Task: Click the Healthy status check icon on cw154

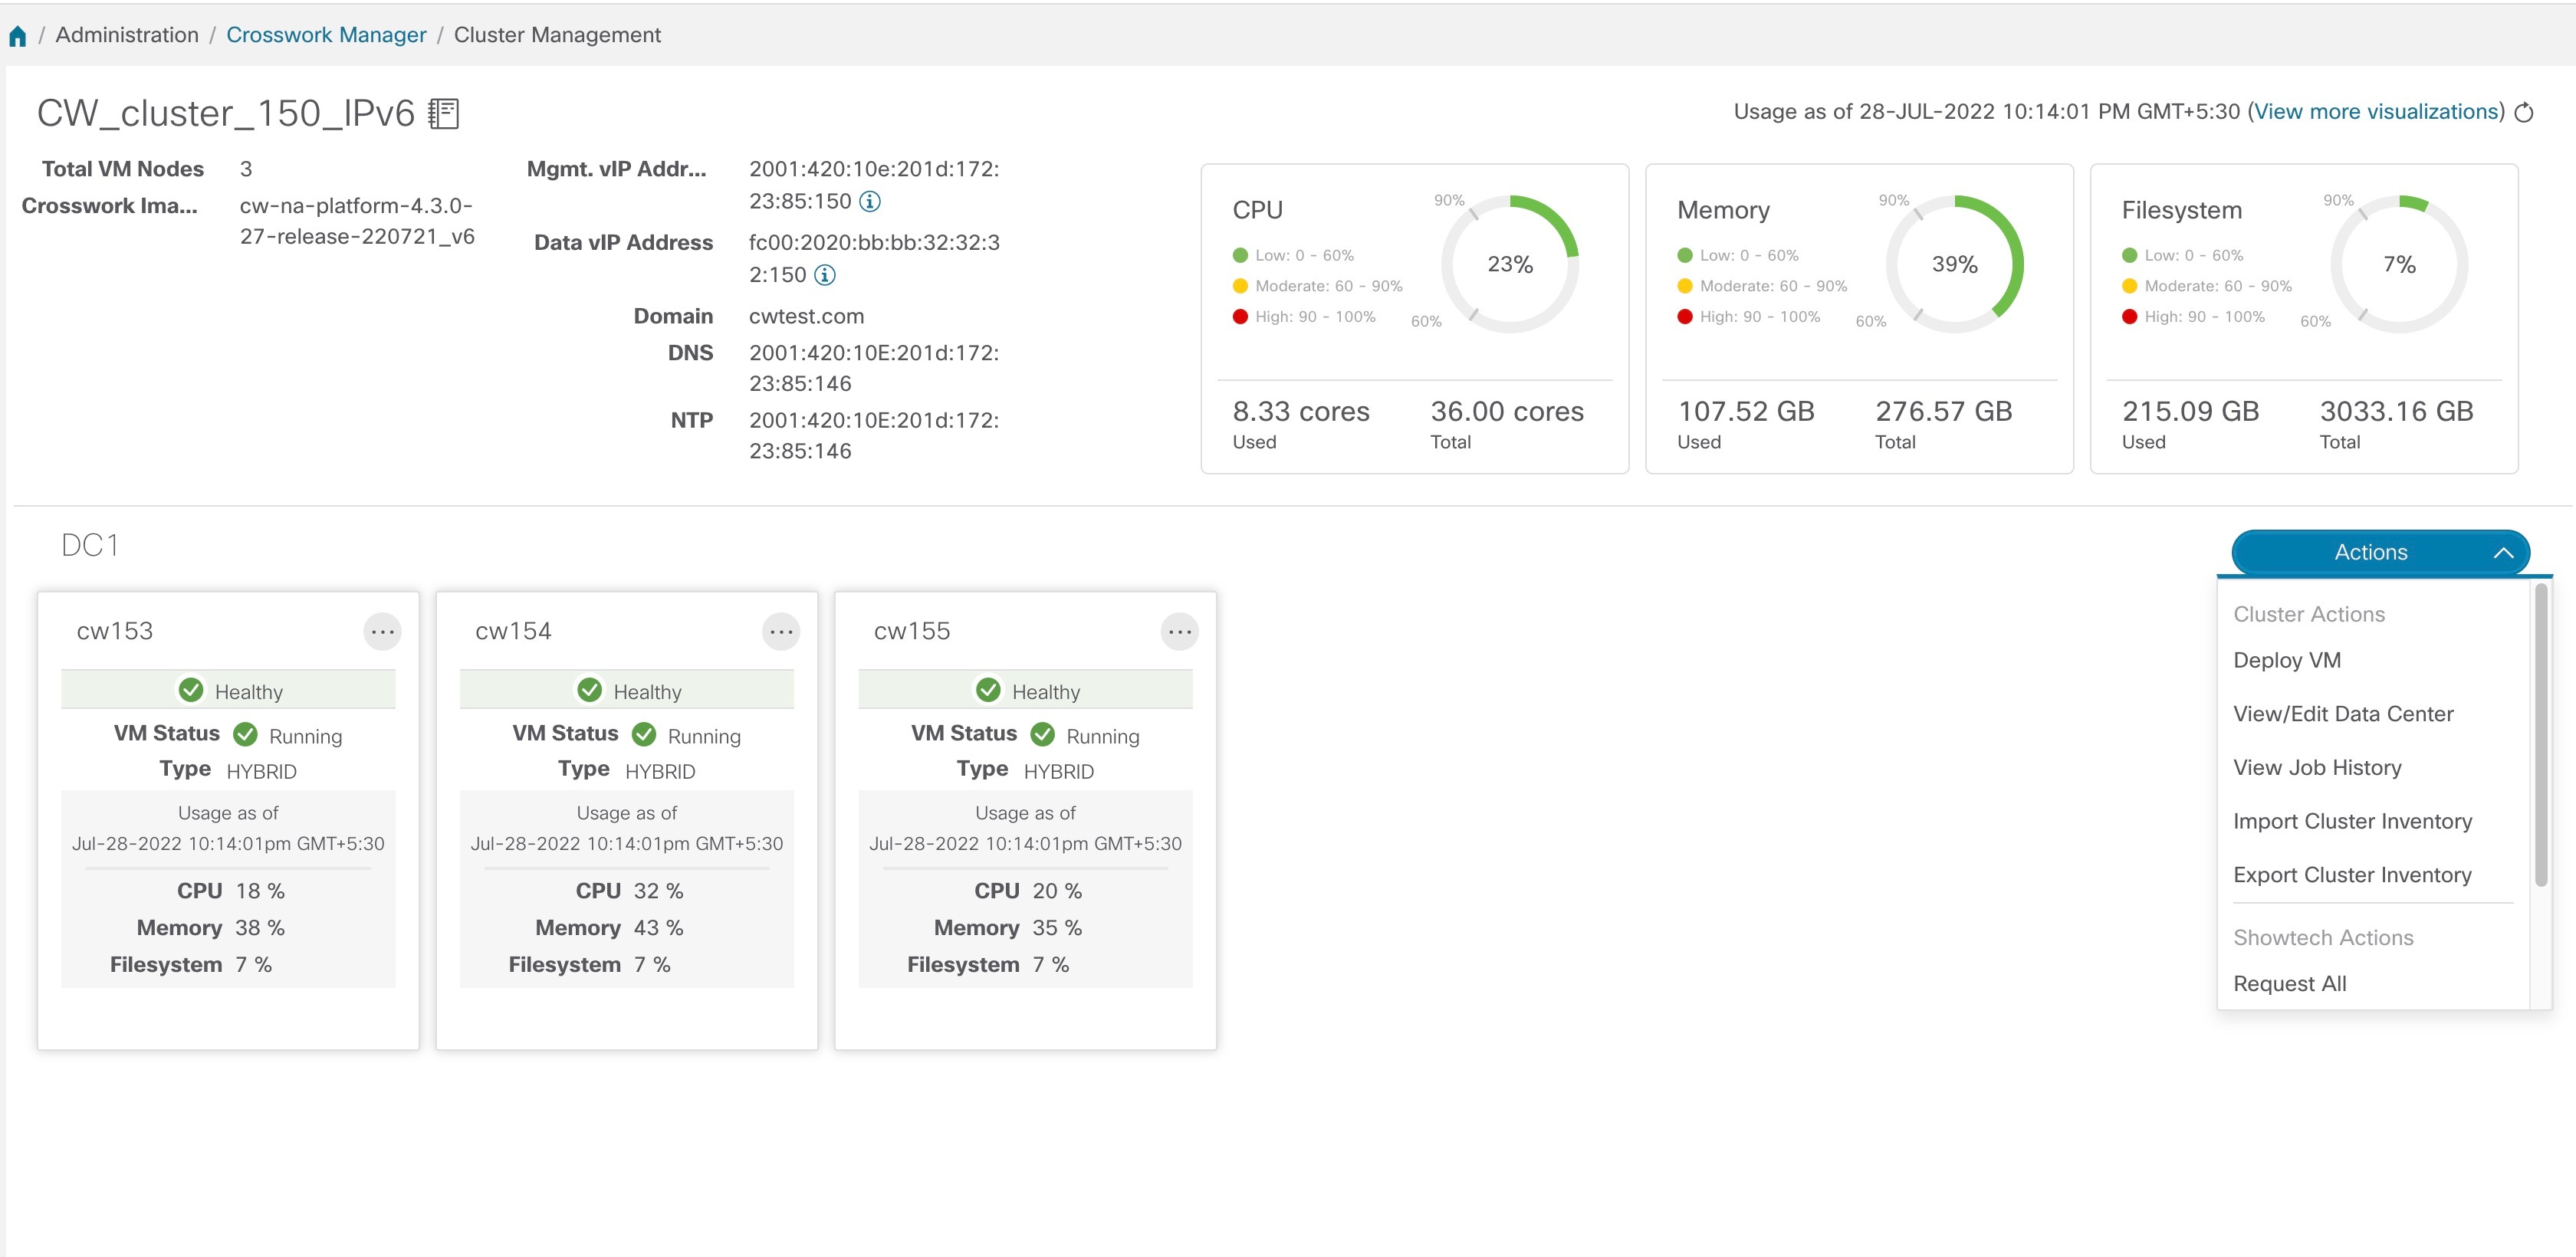Action: pos(590,689)
